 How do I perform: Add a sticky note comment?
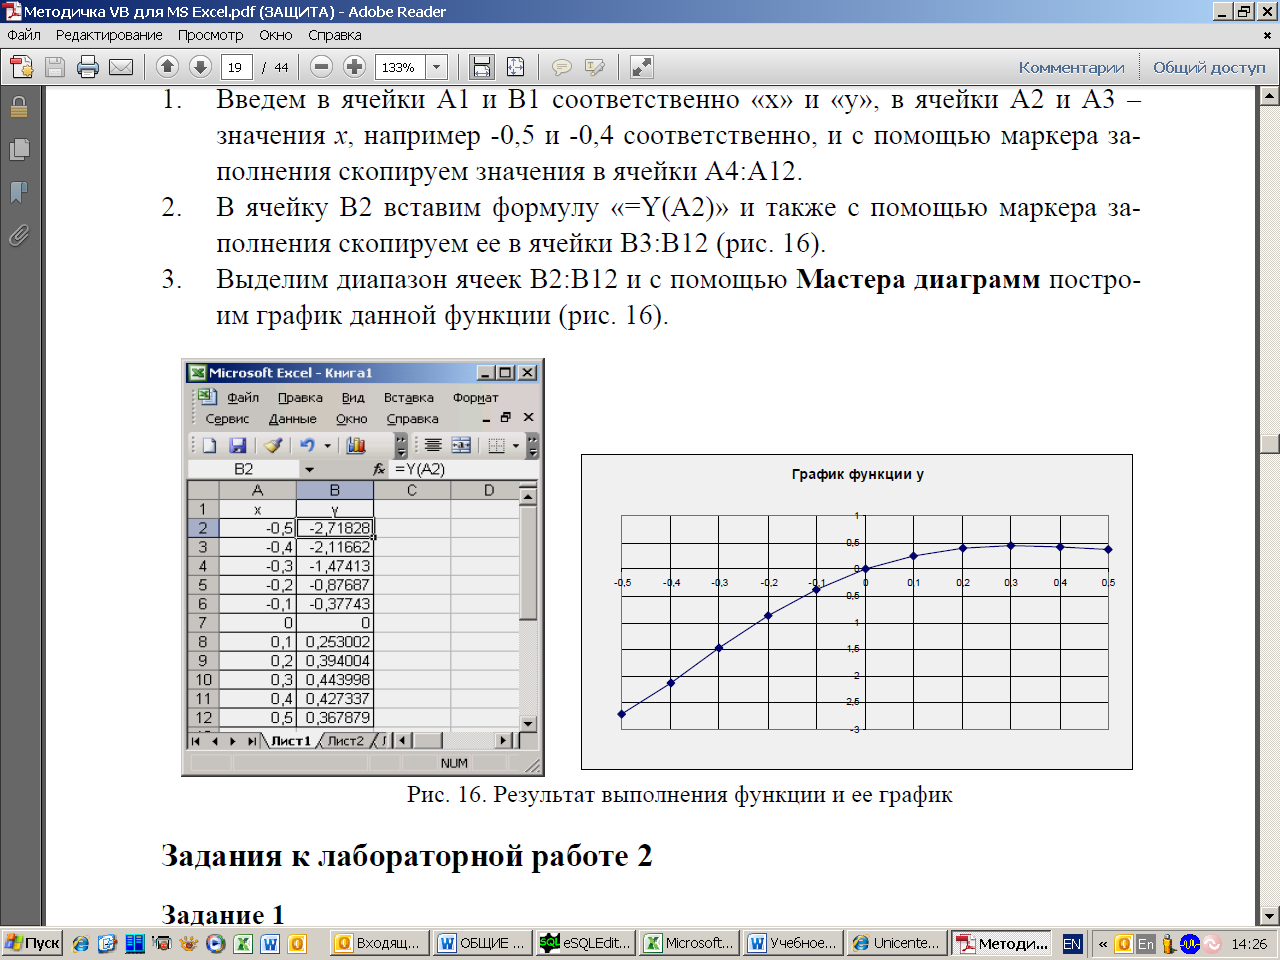coord(562,67)
